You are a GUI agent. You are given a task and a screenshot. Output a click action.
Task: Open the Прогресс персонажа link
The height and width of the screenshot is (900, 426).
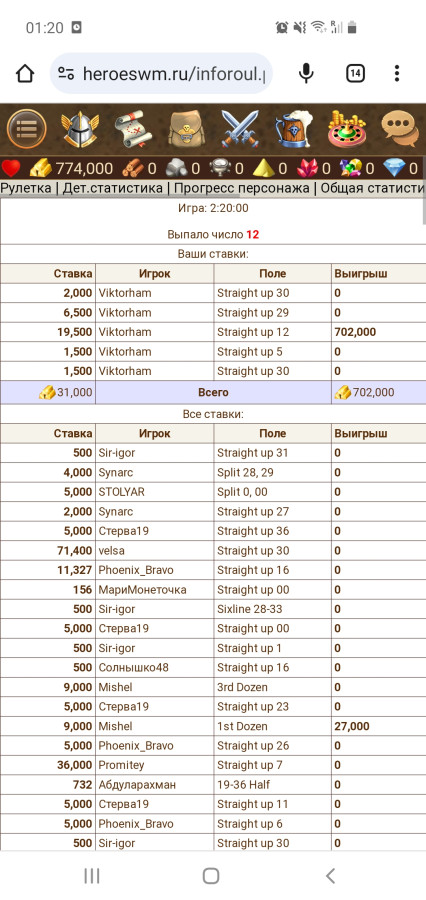pos(242,188)
